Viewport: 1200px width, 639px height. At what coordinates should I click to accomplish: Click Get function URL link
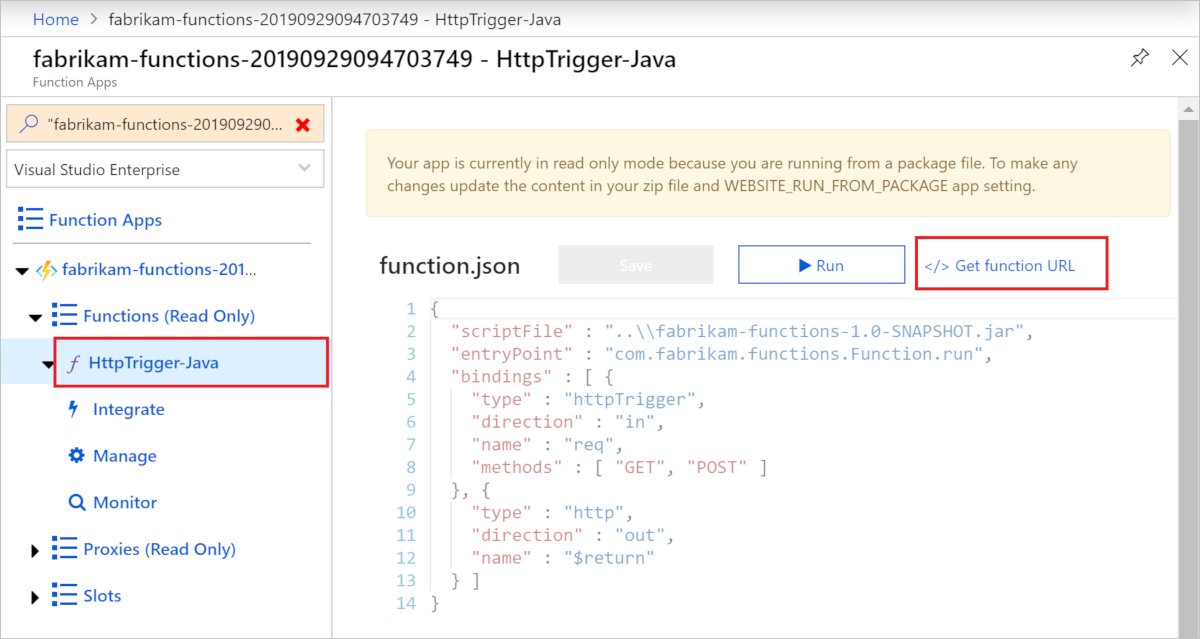pyautogui.click(x=1000, y=266)
